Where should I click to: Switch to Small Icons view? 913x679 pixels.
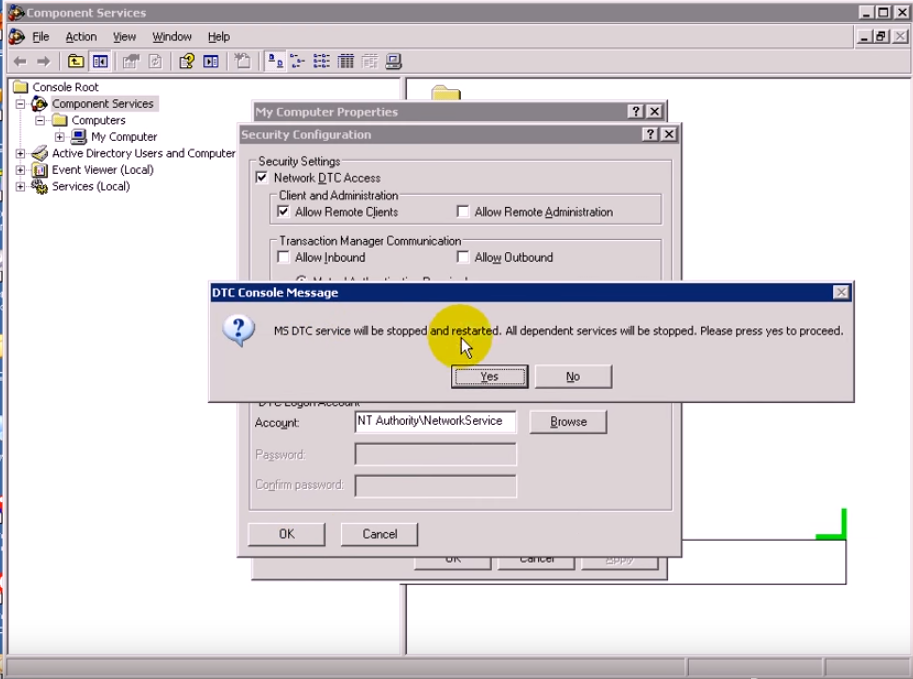(298, 61)
